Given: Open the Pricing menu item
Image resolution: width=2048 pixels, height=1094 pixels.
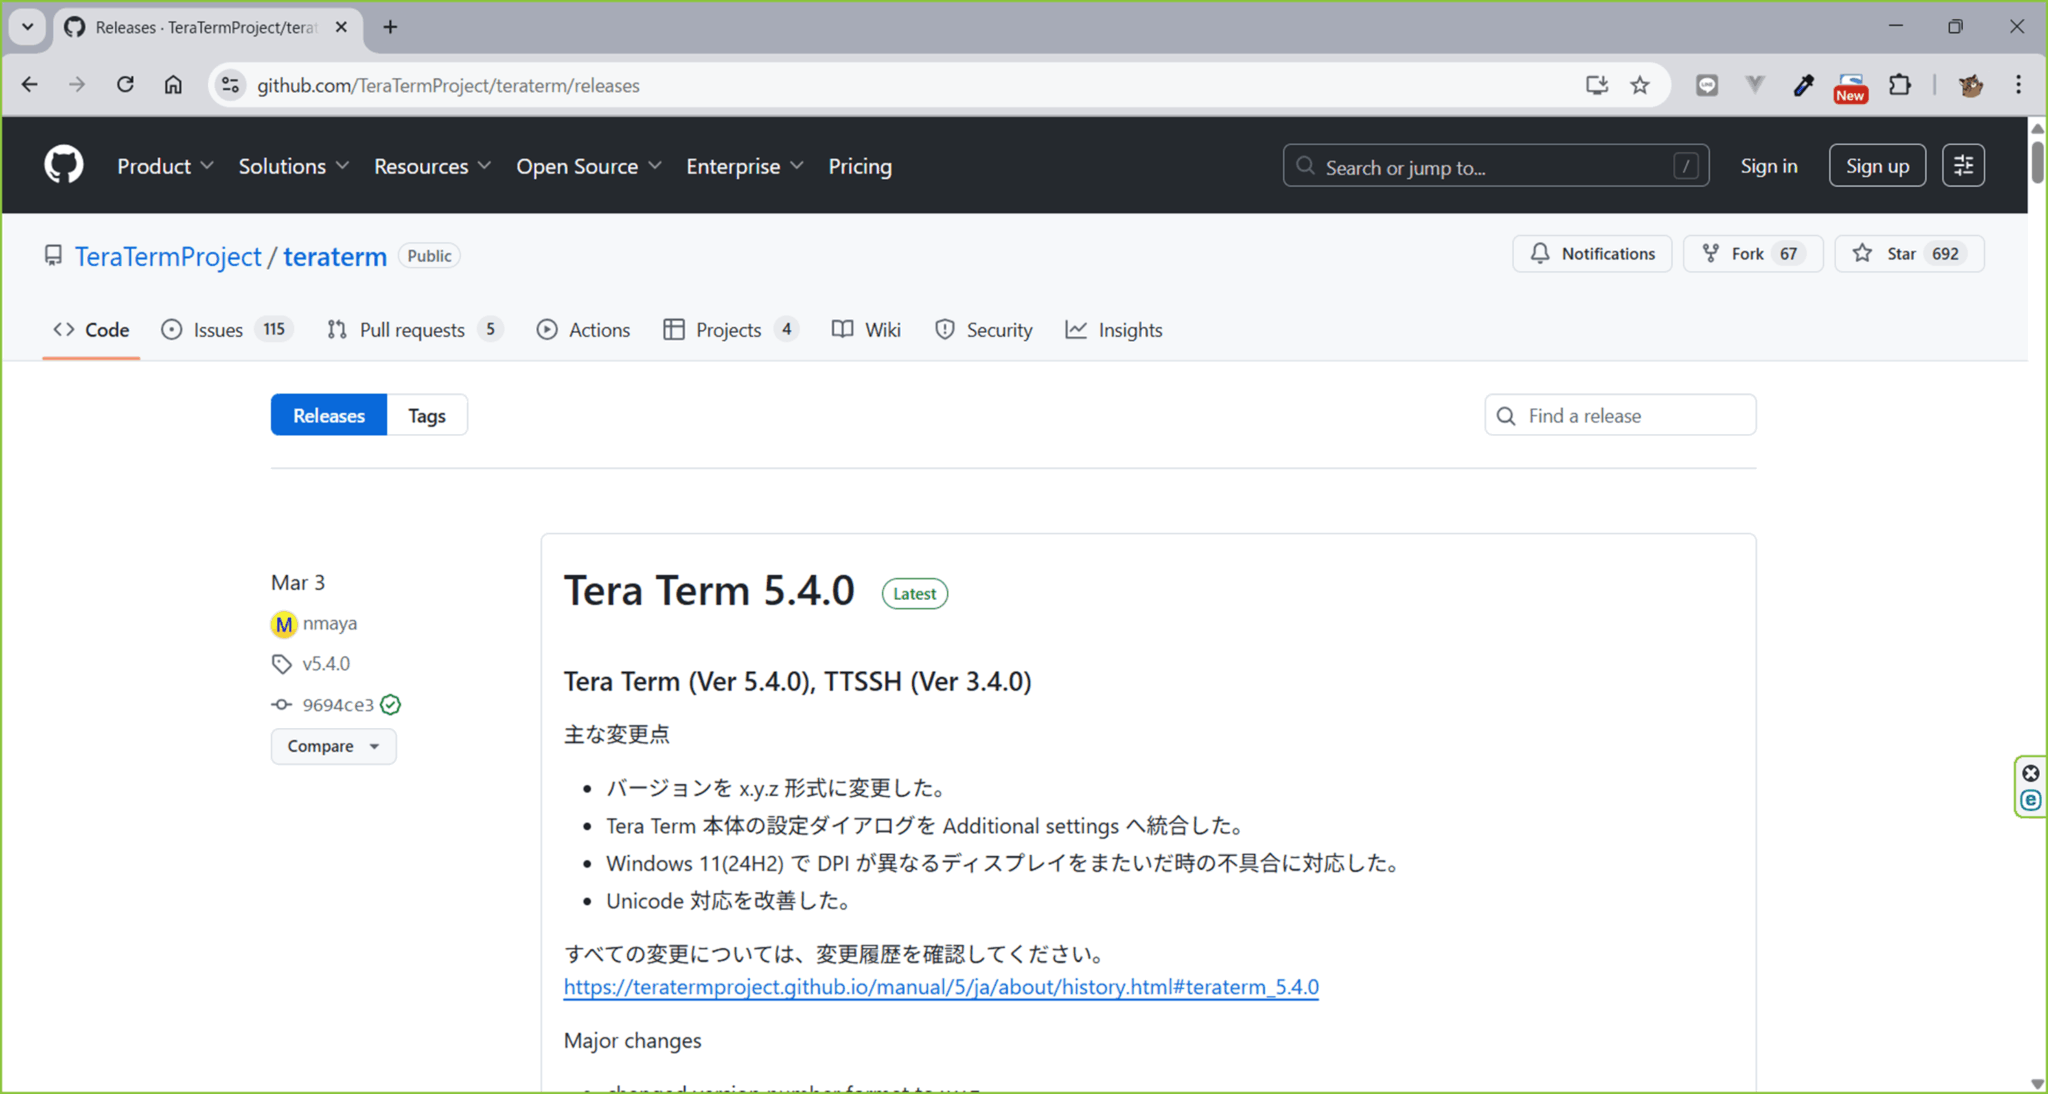Looking at the screenshot, I should (x=859, y=165).
